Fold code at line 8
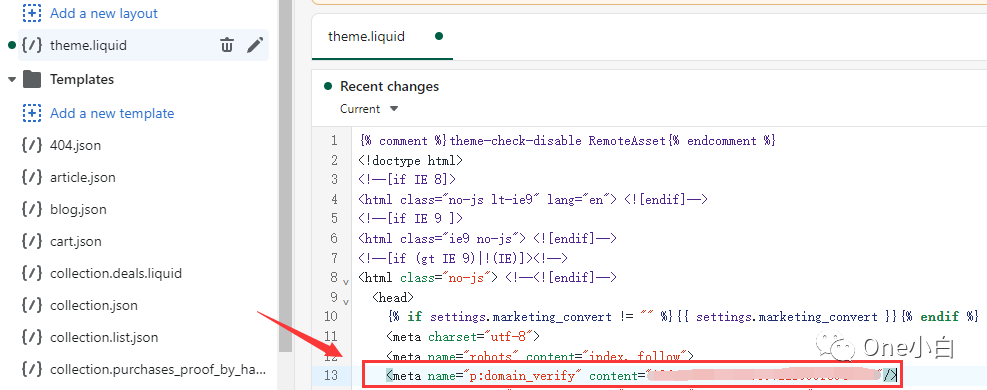The width and height of the screenshot is (987, 390). (x=346, y=281)
